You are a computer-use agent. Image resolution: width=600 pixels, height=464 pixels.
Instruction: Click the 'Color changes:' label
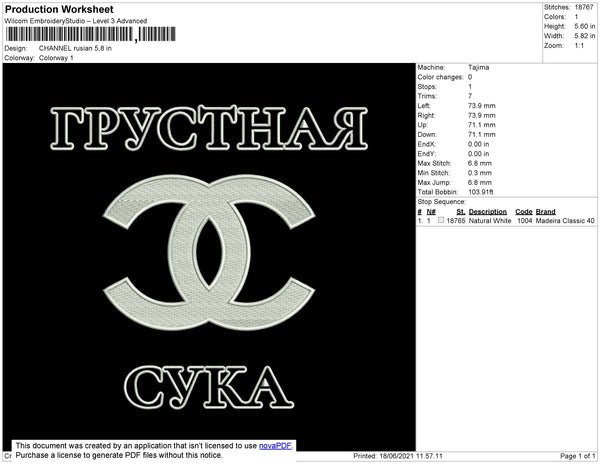(440, 77)
